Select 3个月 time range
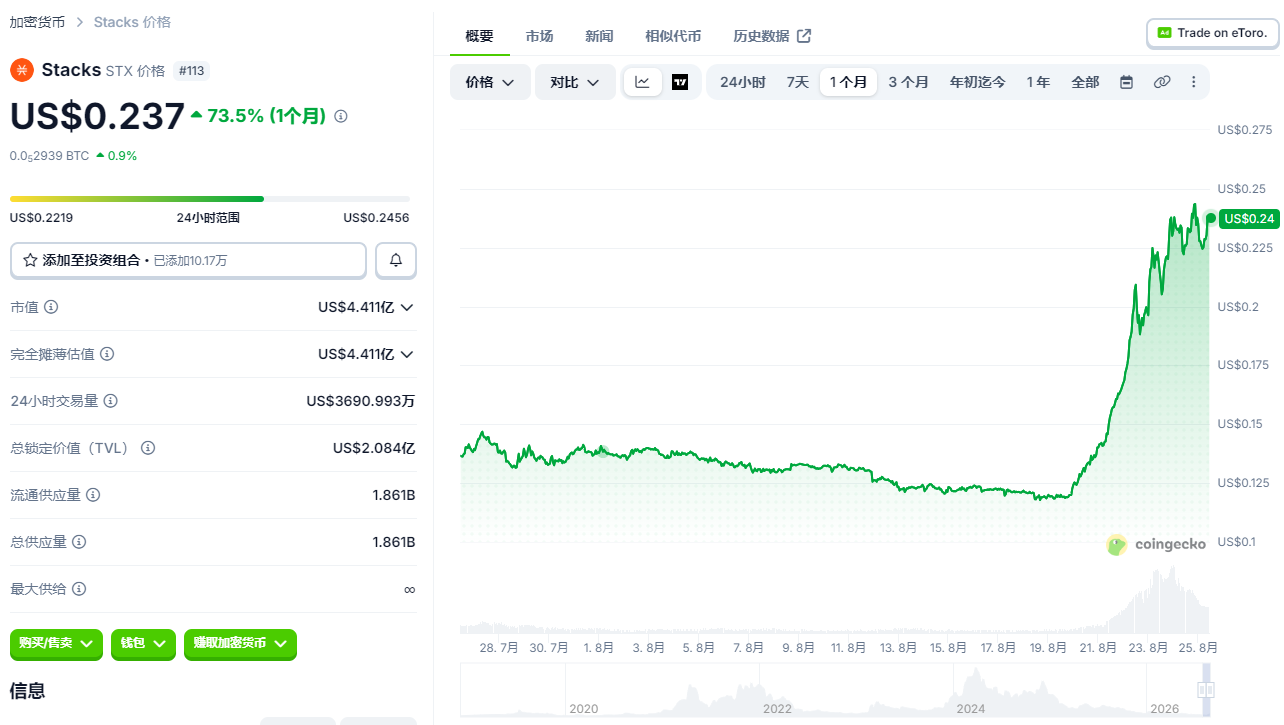Screen dimensions: 1284x725 click(x=908, y=82)
